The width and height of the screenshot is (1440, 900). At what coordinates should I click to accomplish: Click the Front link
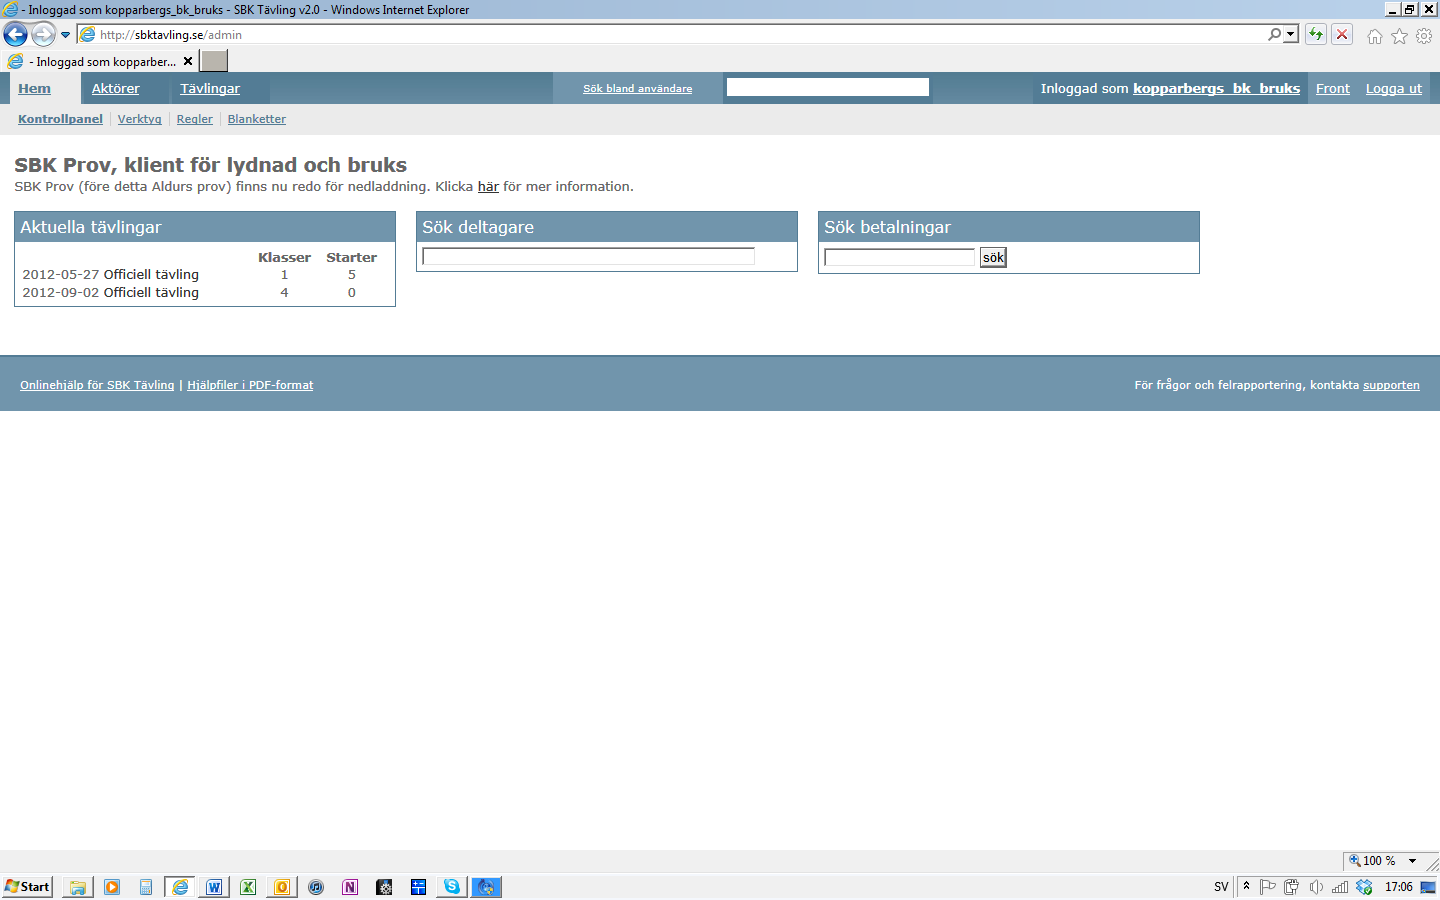[x=1333, y=88]
